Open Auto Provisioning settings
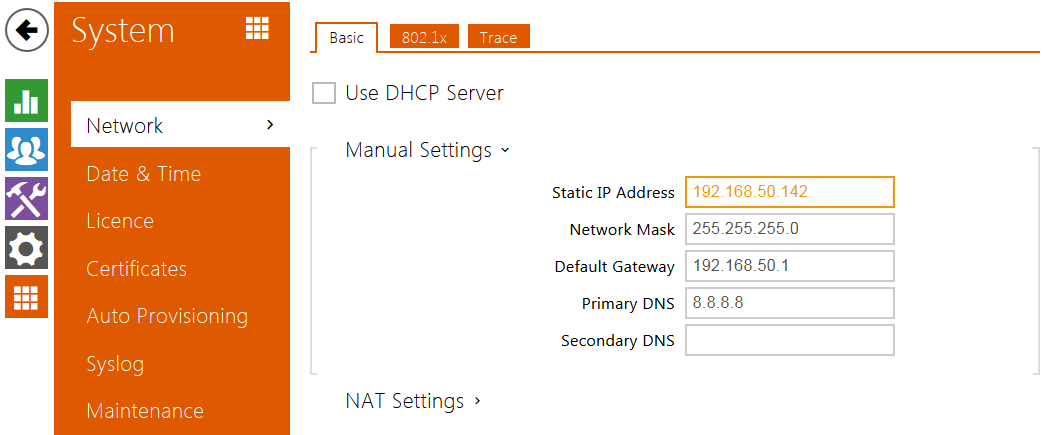Screen dimensions: 1054x435 pos(167,316)
